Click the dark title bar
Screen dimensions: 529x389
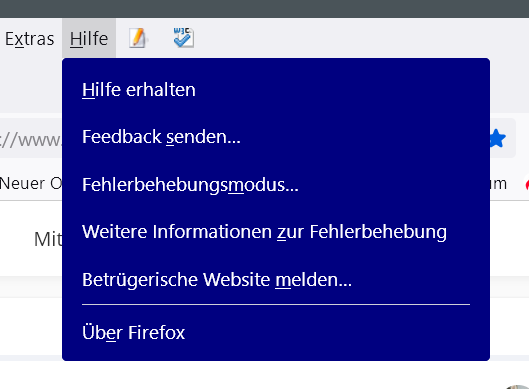click(x=264, y=8)
